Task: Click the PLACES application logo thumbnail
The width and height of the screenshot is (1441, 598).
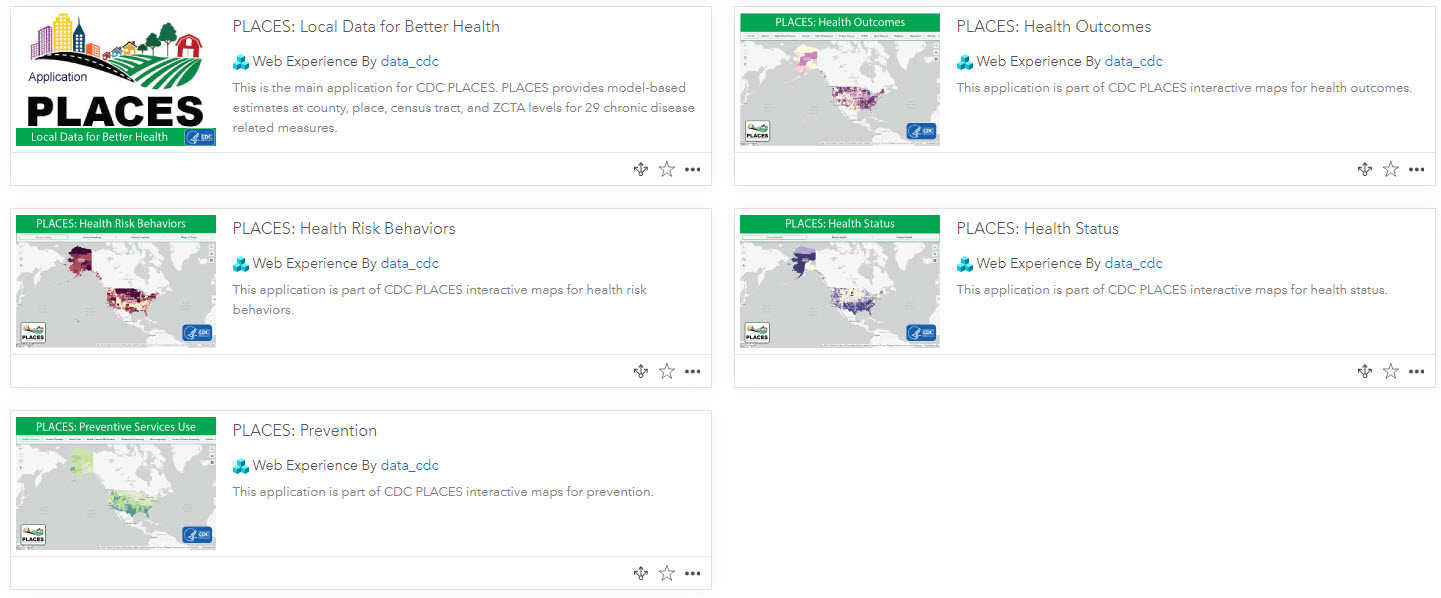Action: [116, 80]
